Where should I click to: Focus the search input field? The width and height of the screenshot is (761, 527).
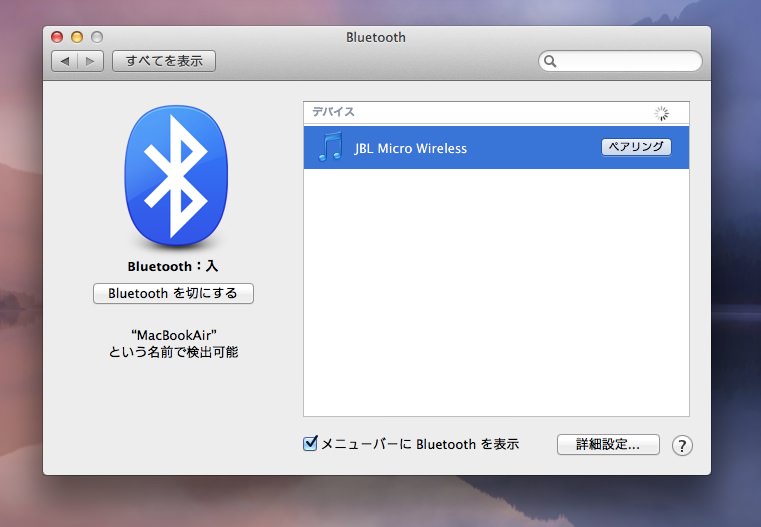(x=620, y=61)
